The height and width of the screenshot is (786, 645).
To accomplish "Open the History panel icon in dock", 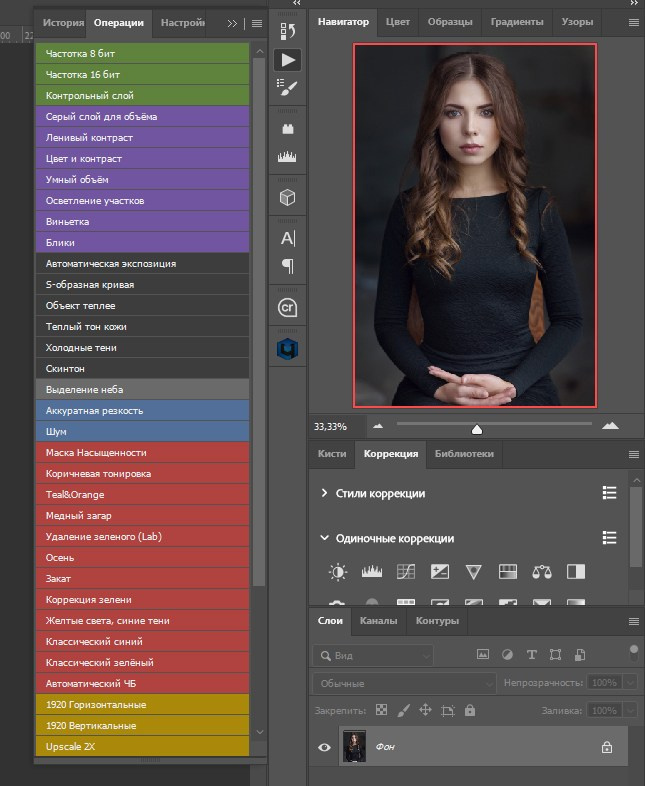I will click(288, 31).
